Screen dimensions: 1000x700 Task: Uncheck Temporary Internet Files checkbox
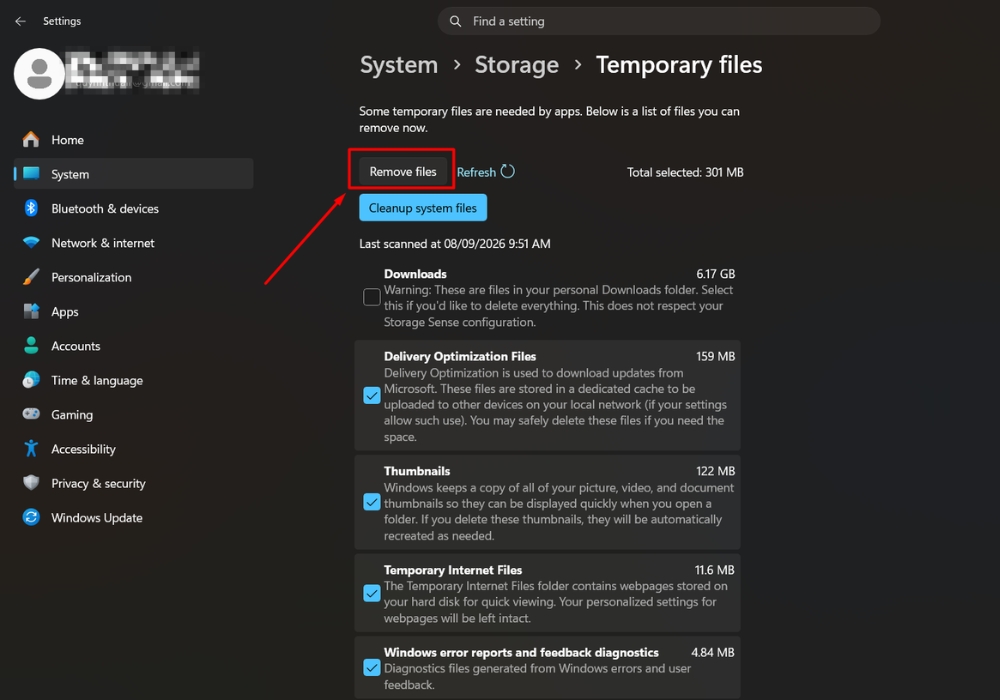(x=372, y=593)
